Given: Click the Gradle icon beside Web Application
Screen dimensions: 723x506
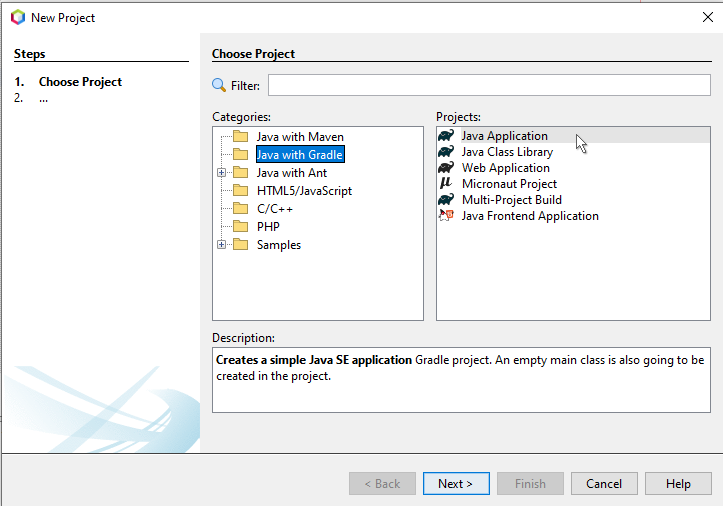Looking at the screenshot, I should coord(446,168).
